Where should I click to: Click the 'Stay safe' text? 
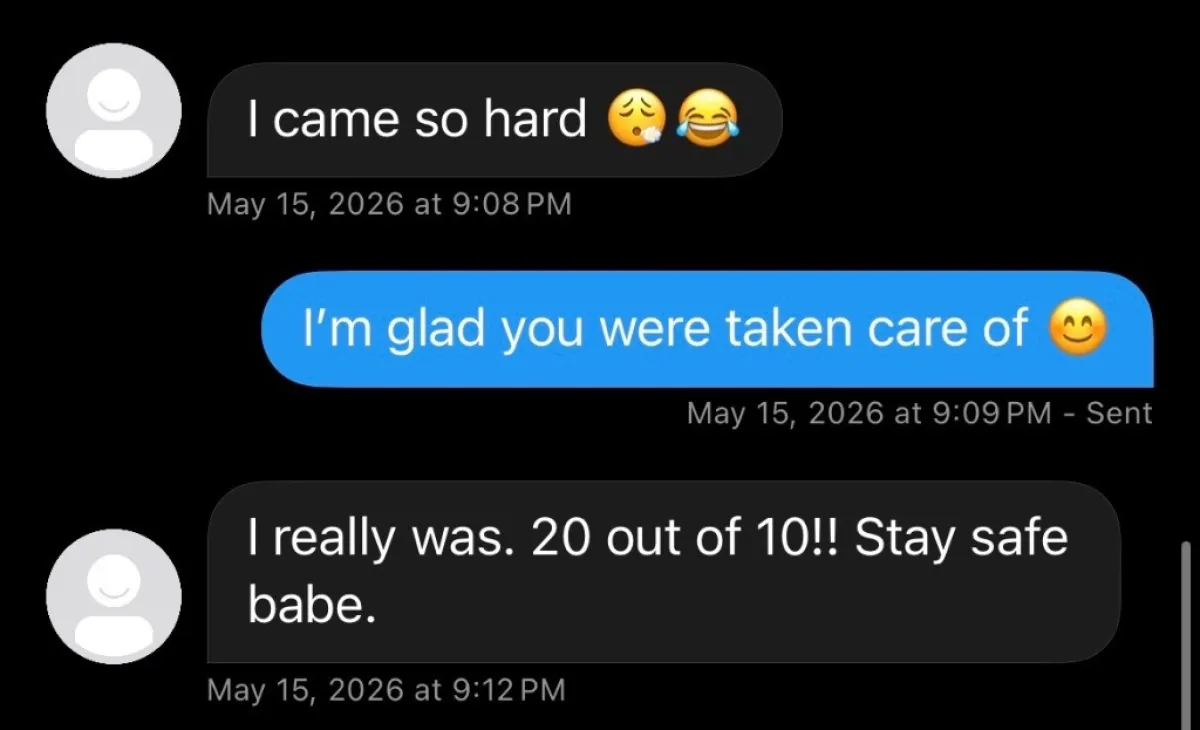961,540
